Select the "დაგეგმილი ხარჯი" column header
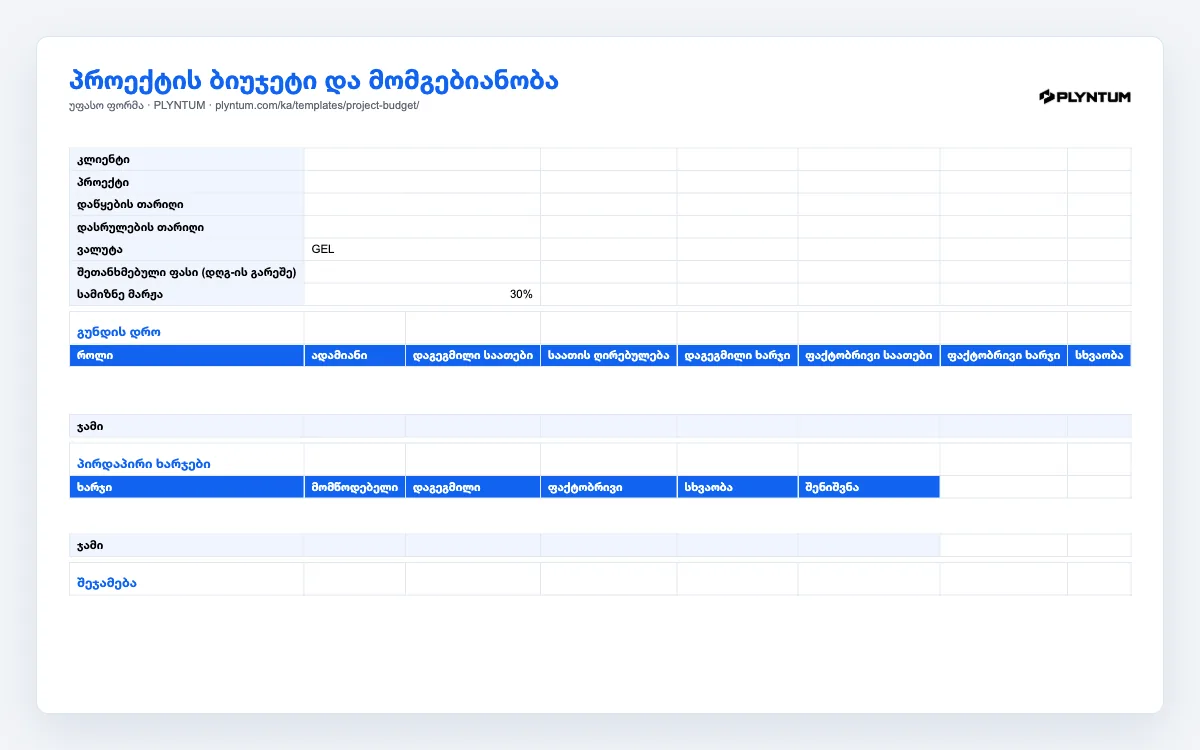Image resolution: width=1200 pixels, height=750 pixels. 737,355
